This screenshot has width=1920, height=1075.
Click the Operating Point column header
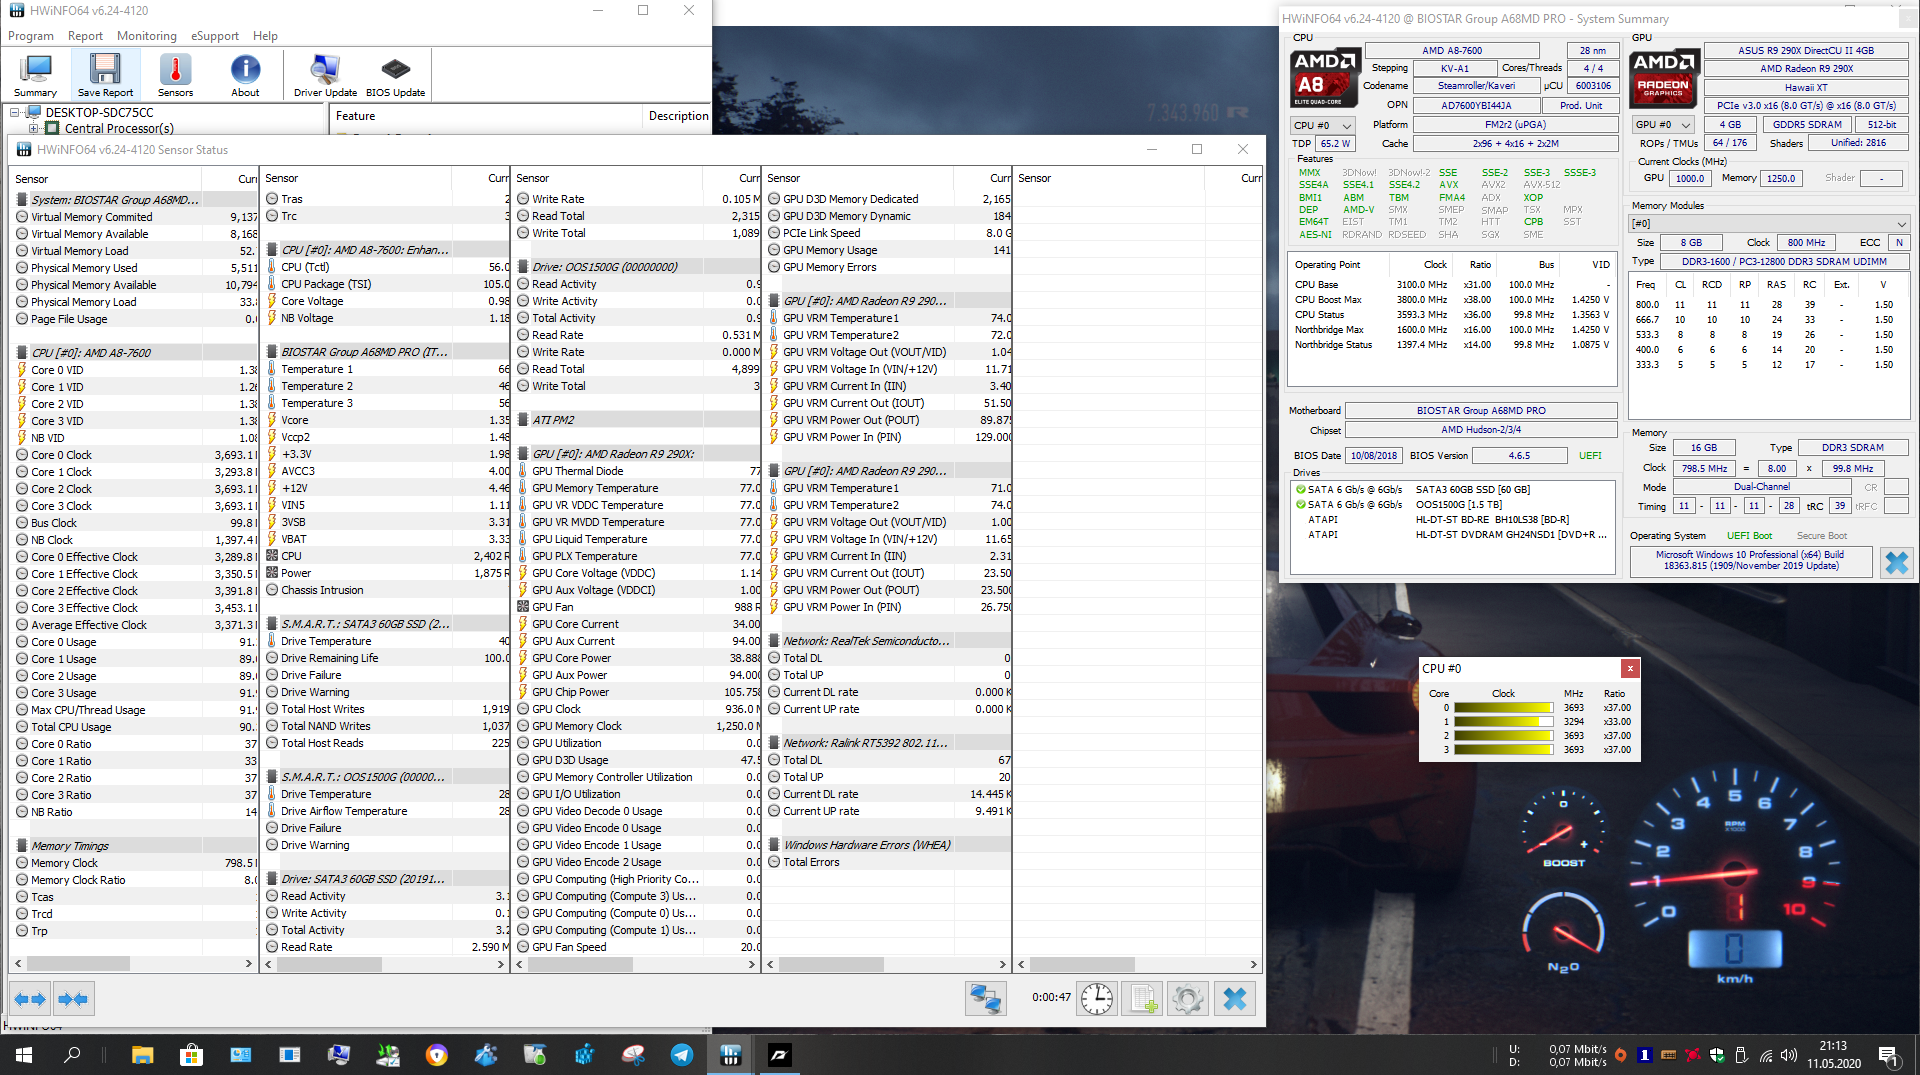pos(1327,265)
